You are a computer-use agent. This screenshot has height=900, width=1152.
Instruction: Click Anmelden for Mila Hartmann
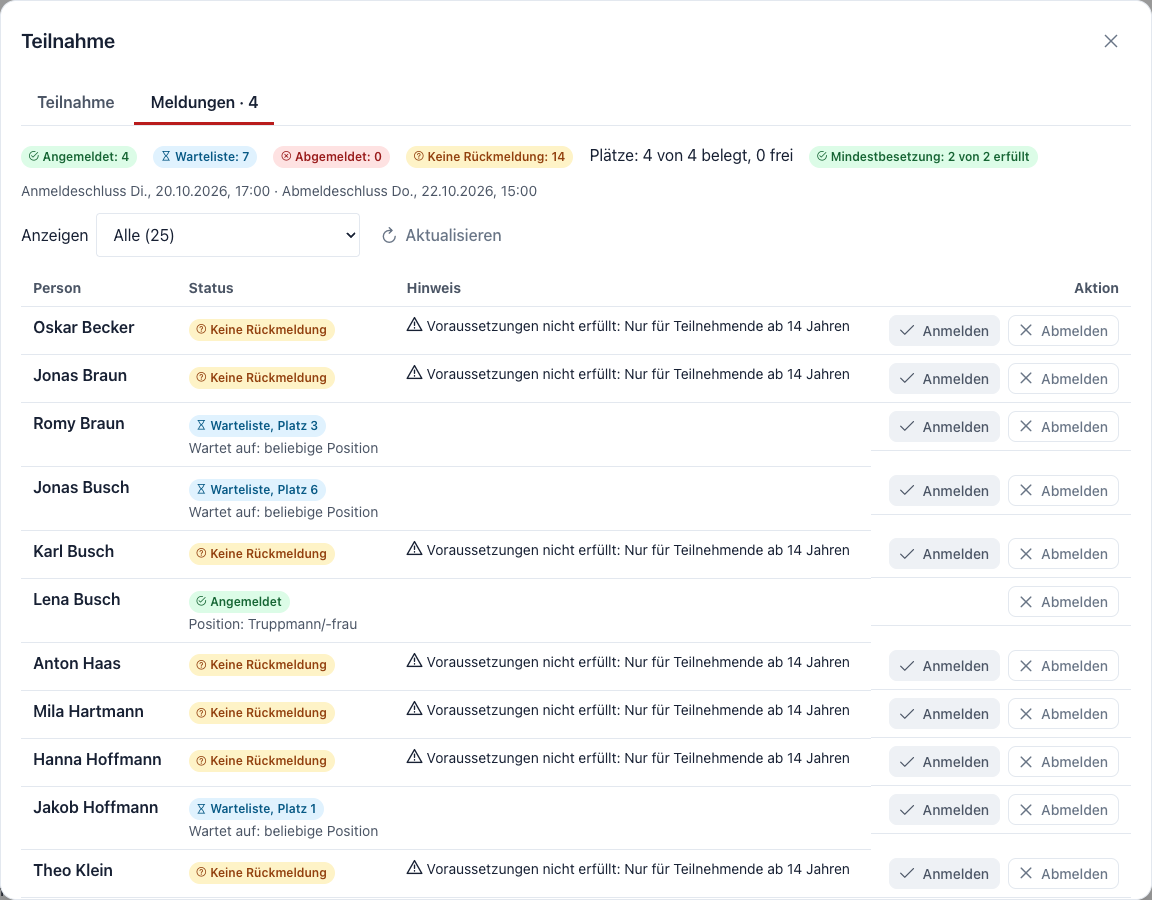pos(944,713)
